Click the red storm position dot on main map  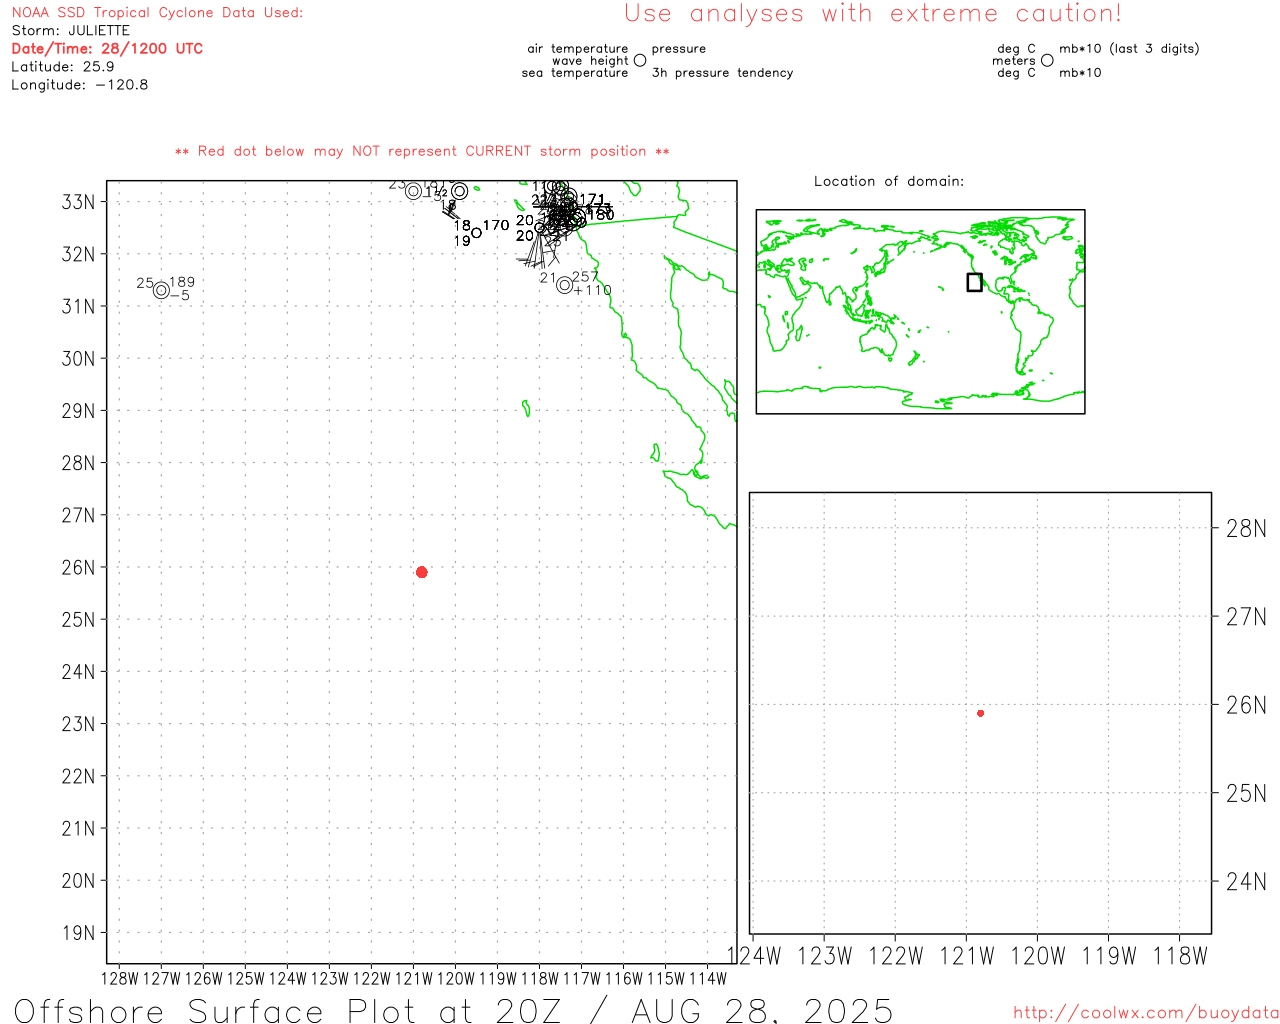point(421,572)
